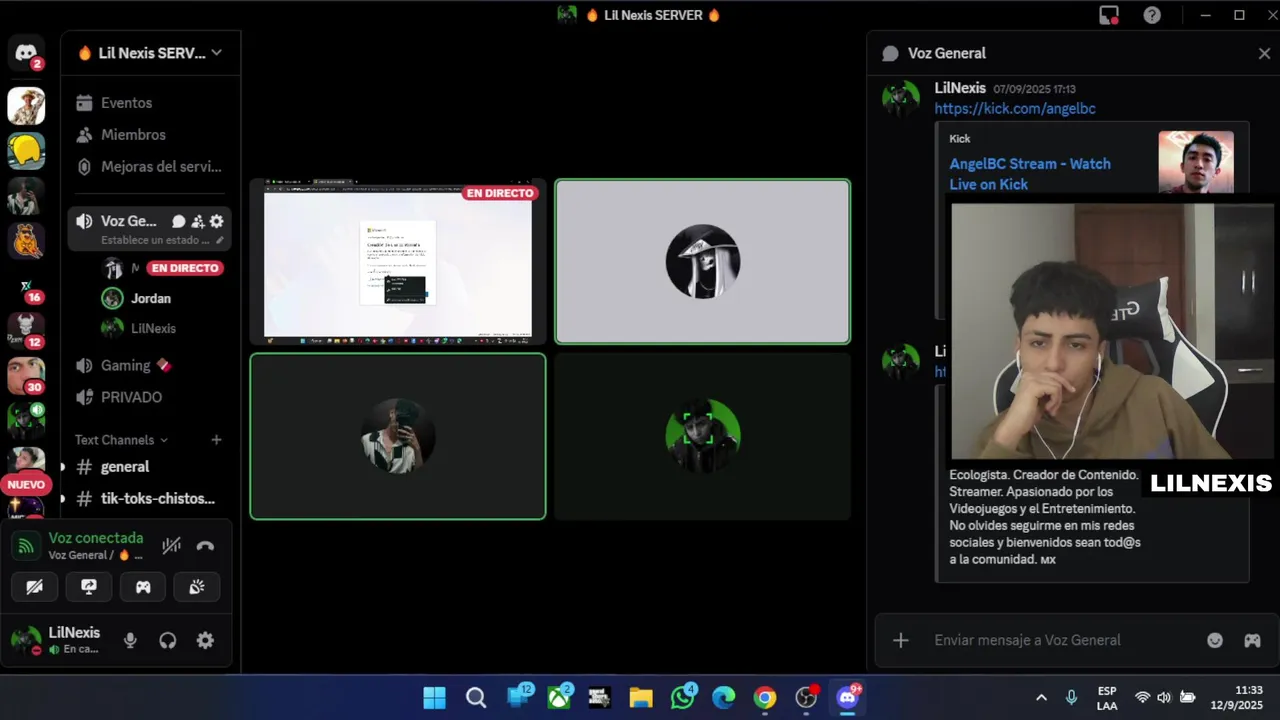Toggle headphone deafen in user panel
This screenshot has width=1280, height=720.
168,641
